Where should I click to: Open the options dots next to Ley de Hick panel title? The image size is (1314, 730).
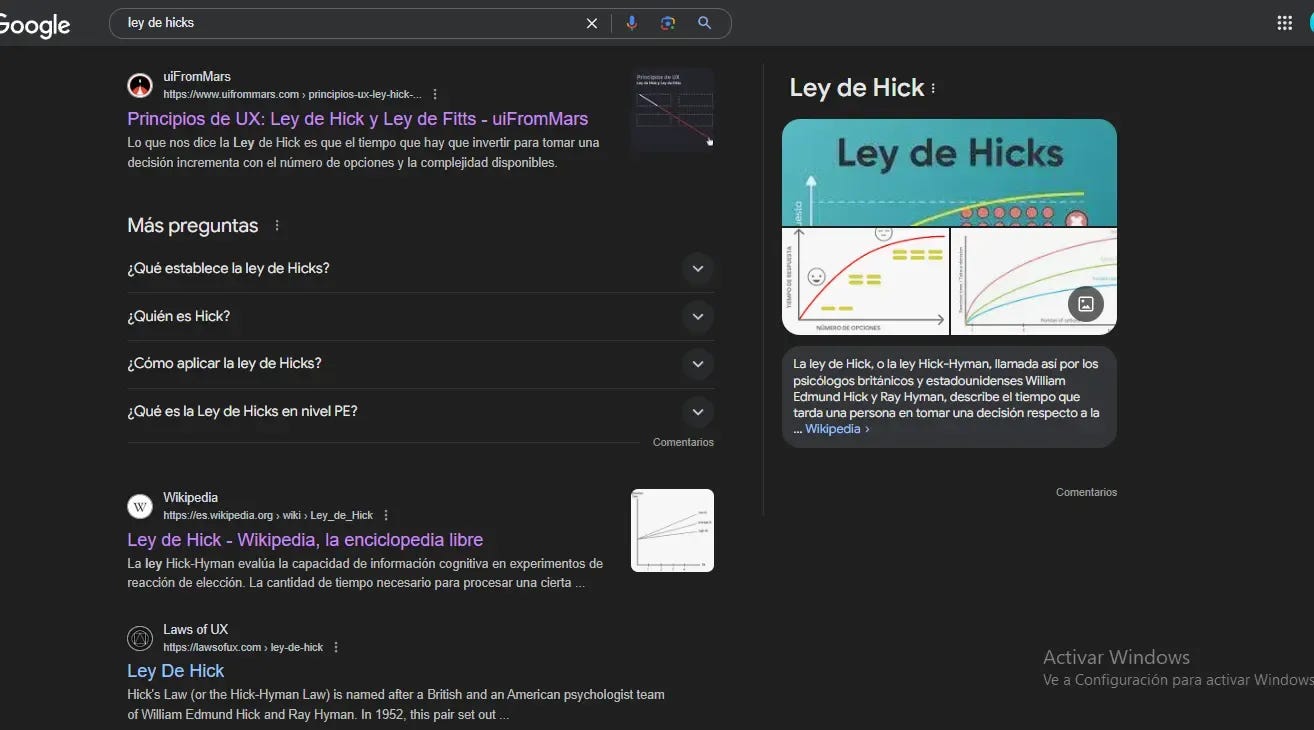933,88
